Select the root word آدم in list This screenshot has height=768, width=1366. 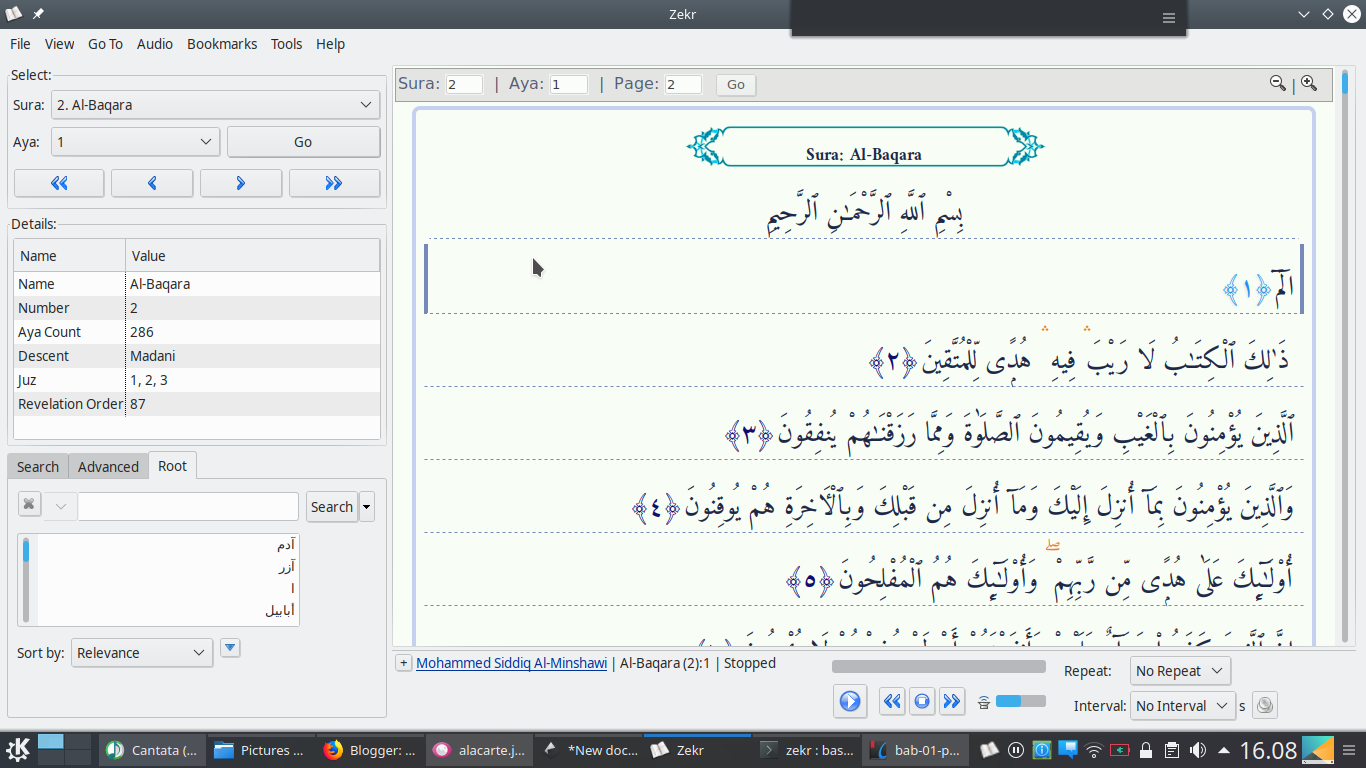coord(286,545)
